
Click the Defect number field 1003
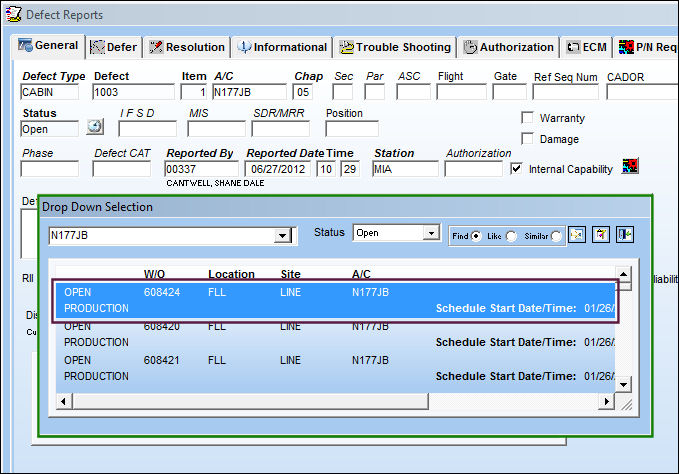pyautogui.click(x=133, y=92)
